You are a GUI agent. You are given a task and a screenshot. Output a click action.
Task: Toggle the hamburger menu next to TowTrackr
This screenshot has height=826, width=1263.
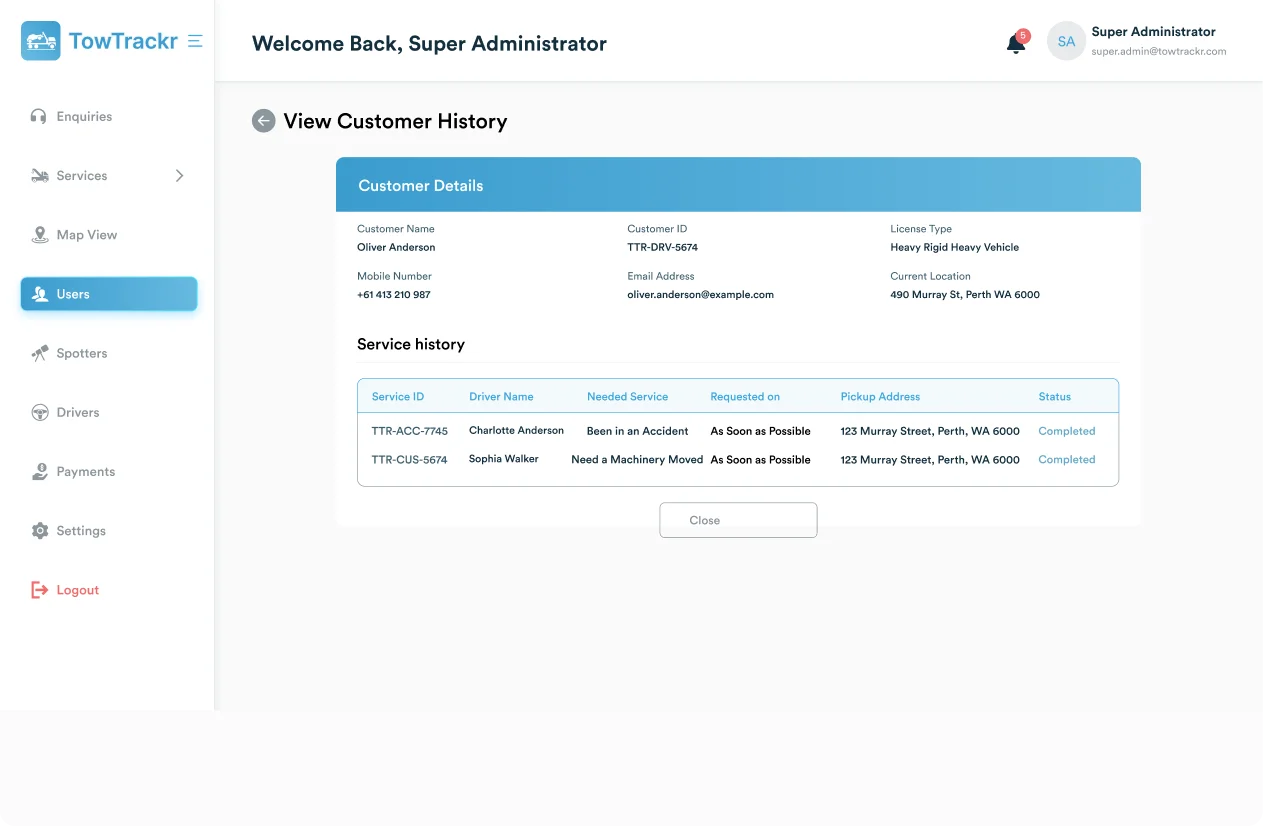[x=195, y=41]
